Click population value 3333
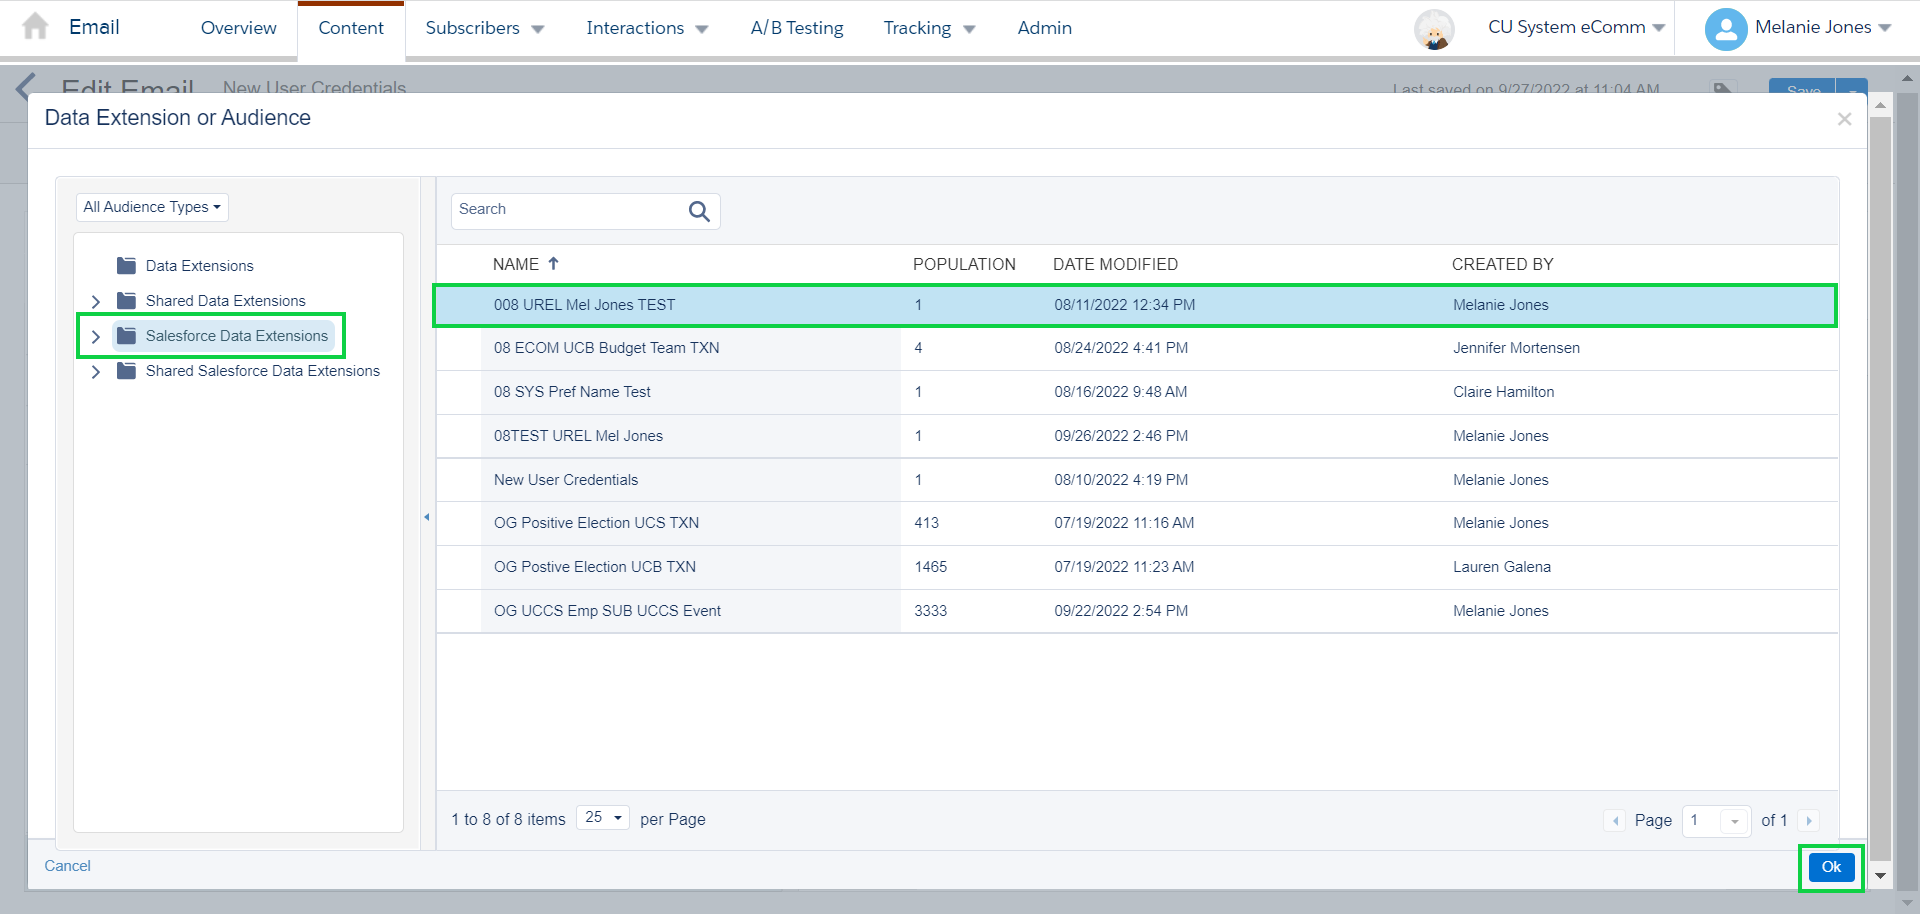 [x=930, y=611]
